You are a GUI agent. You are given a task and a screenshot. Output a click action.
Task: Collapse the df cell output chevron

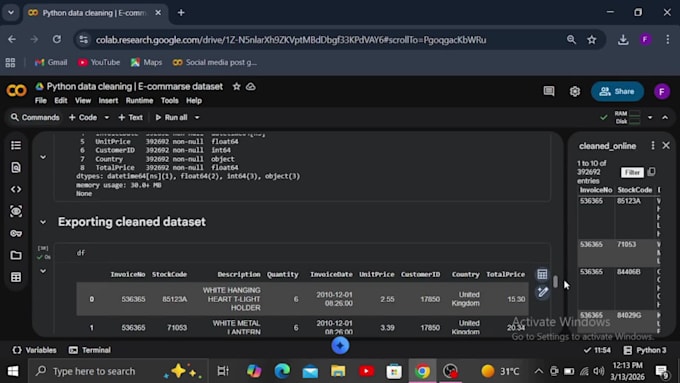point(43,271)
